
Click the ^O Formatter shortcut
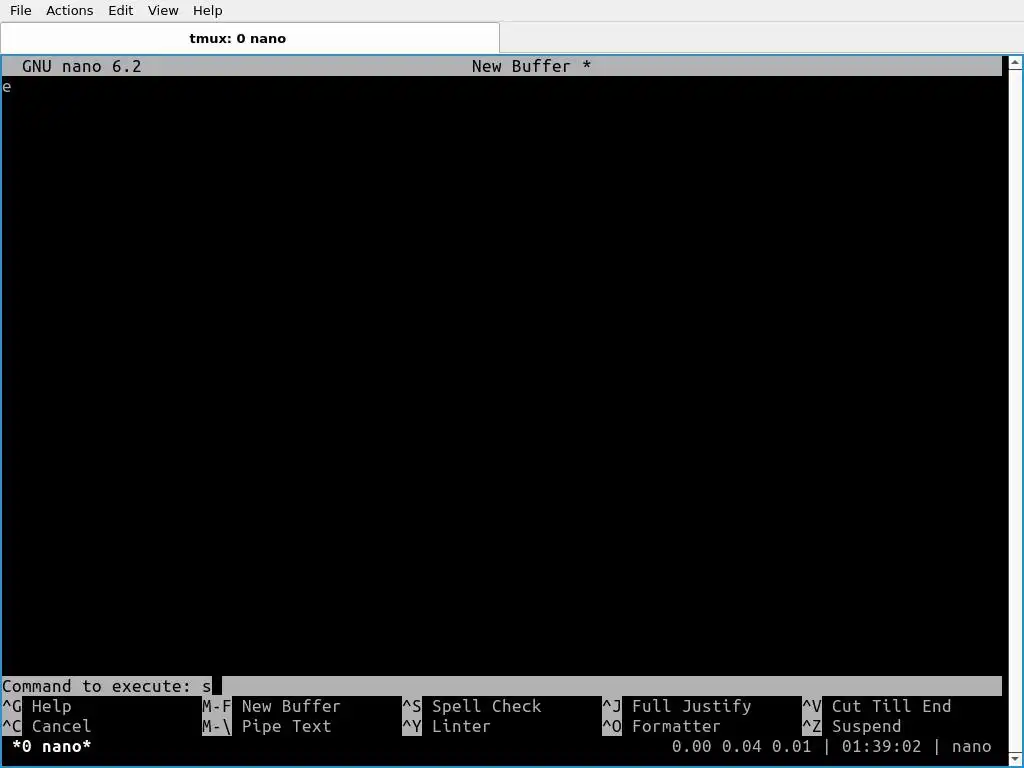(662, 726)
